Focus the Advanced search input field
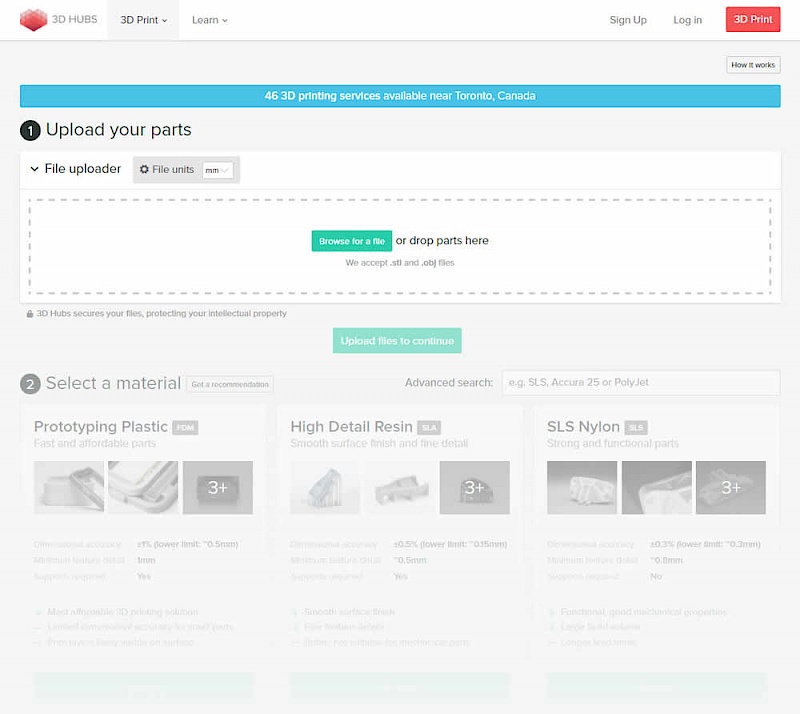The image size is (800, 714). [640, 383]
